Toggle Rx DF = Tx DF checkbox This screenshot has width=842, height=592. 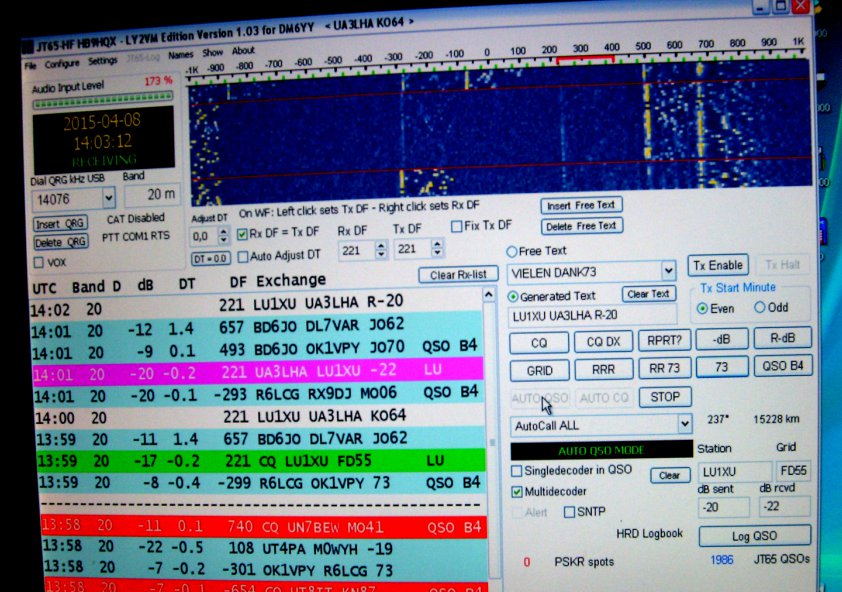click(x=242, y=234)
